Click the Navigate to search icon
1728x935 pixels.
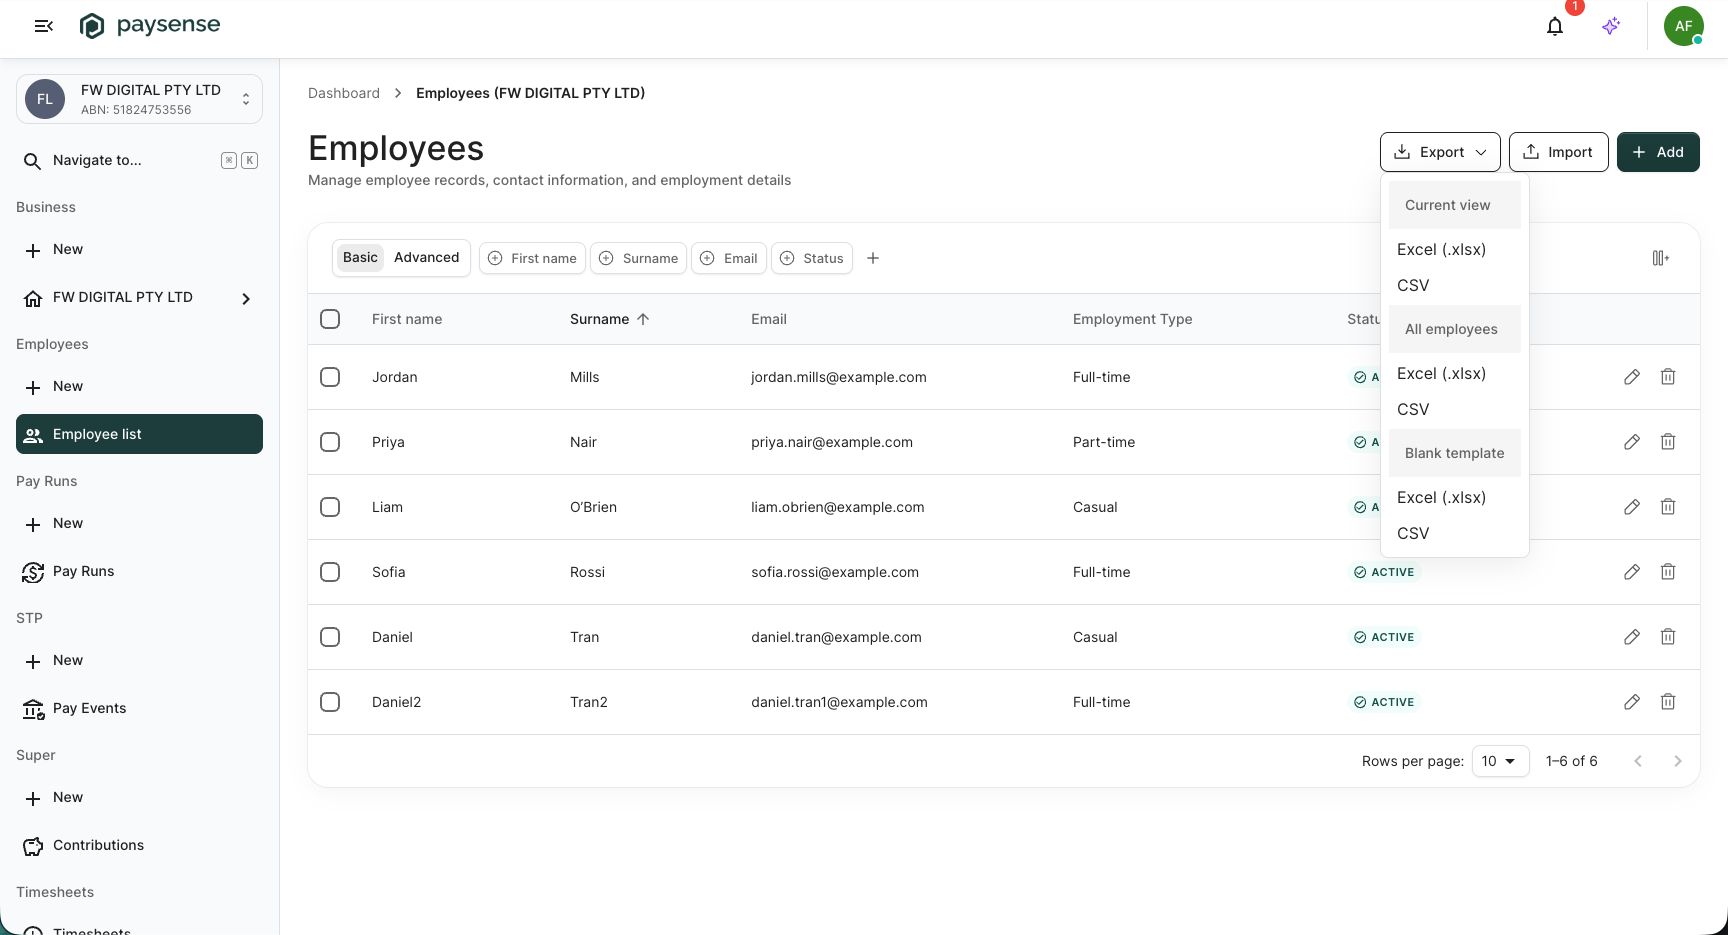32,161
